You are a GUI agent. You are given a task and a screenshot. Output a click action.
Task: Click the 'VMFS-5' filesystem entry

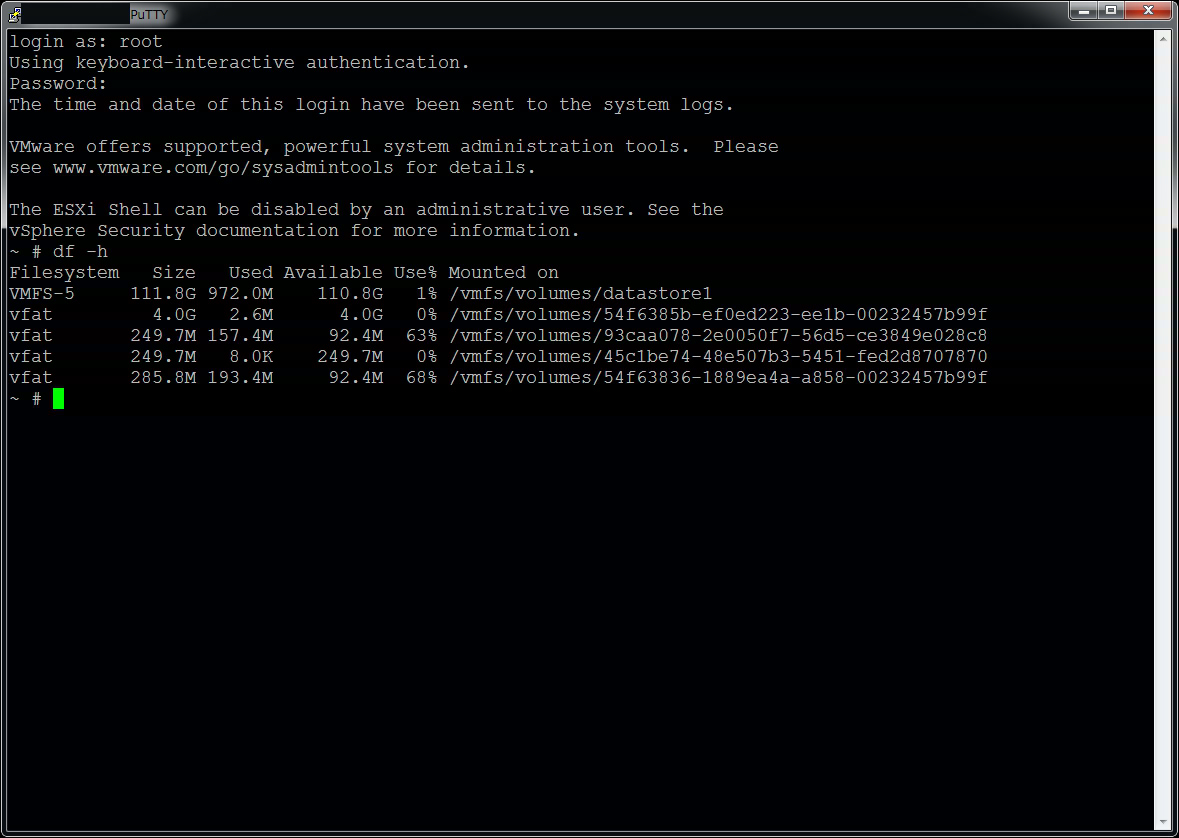pyautogui.click(x=42, y=293)
